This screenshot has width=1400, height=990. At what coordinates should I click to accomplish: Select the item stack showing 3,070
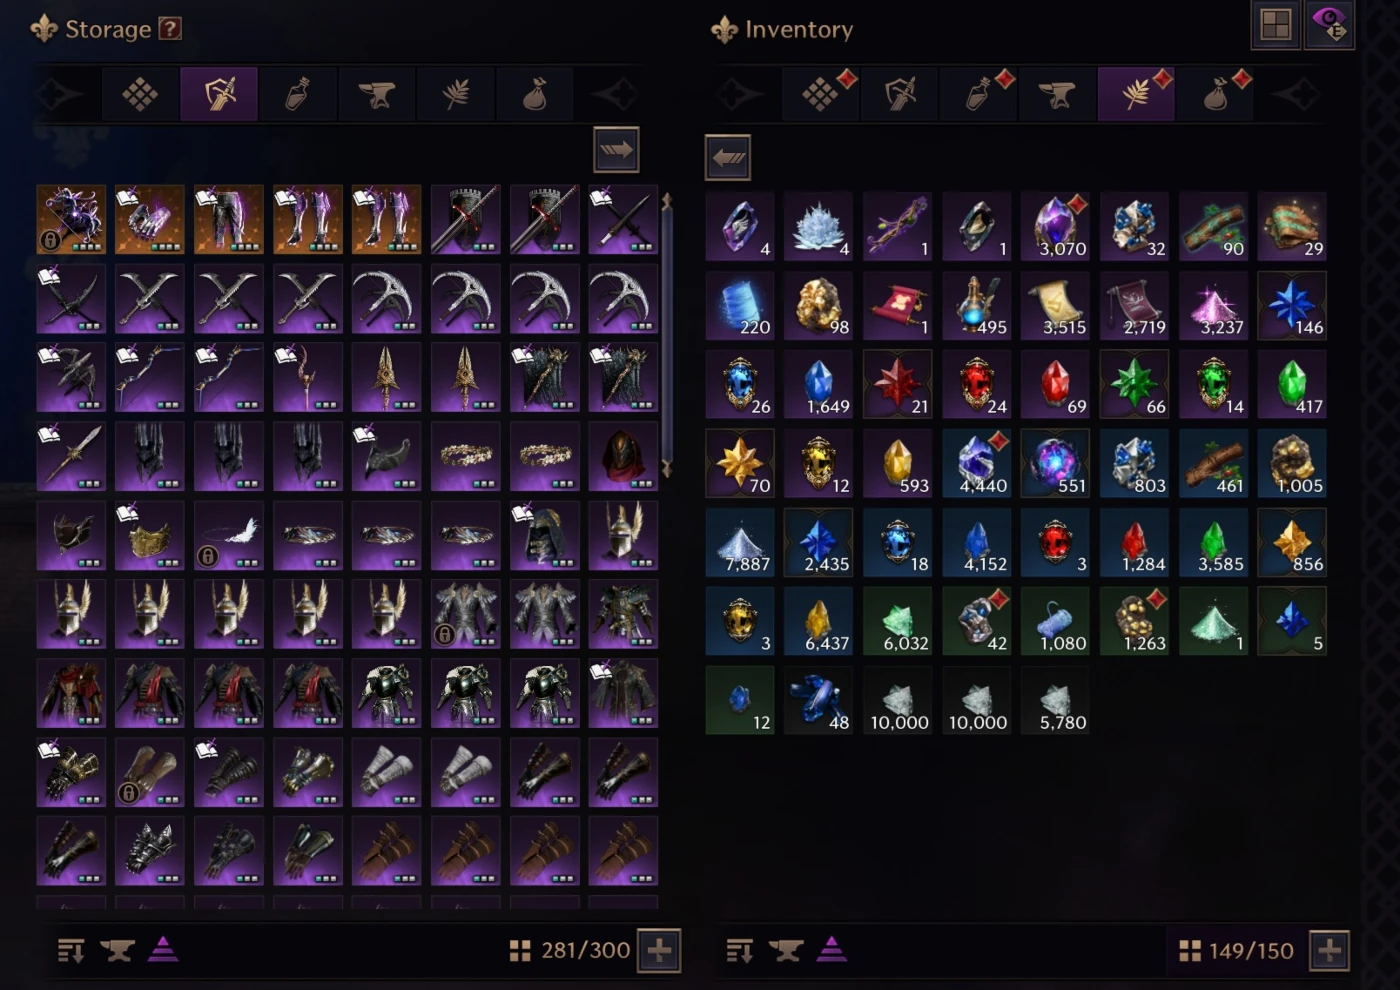[x=1055, y=227]
